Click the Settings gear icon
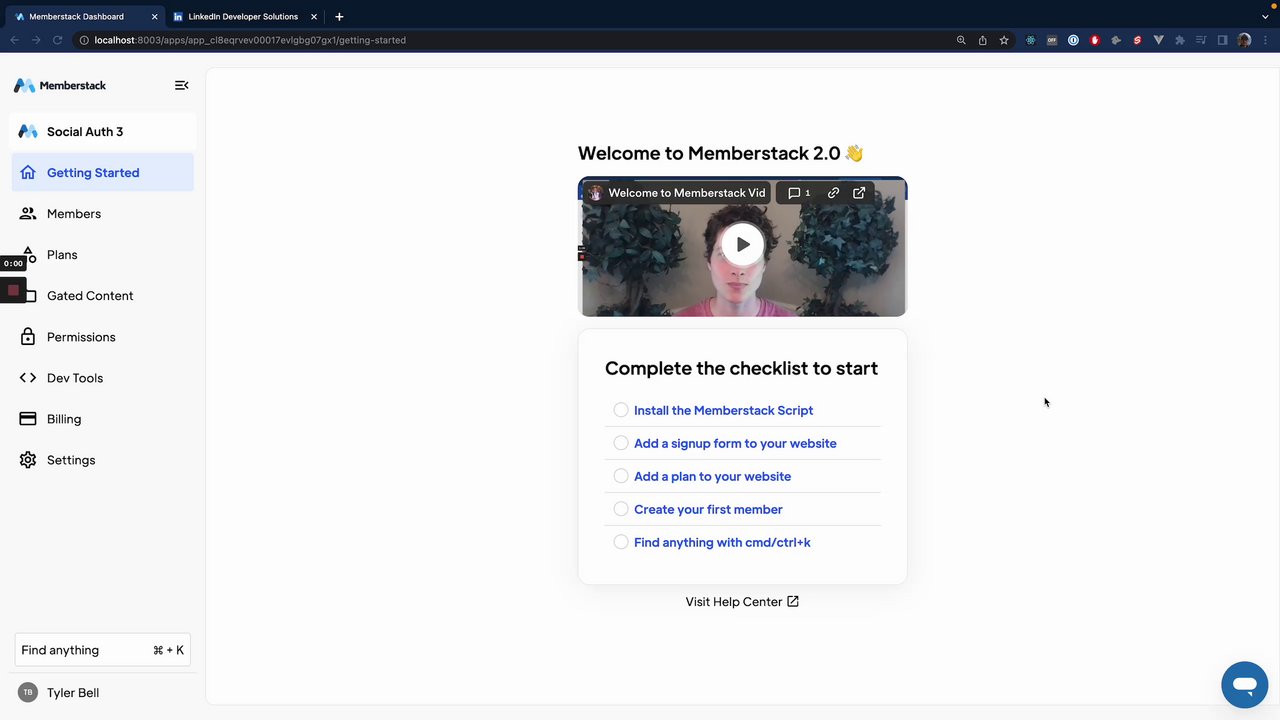Image resolution: width=1280 pixels, height=720 pixels. coord(28,460)
